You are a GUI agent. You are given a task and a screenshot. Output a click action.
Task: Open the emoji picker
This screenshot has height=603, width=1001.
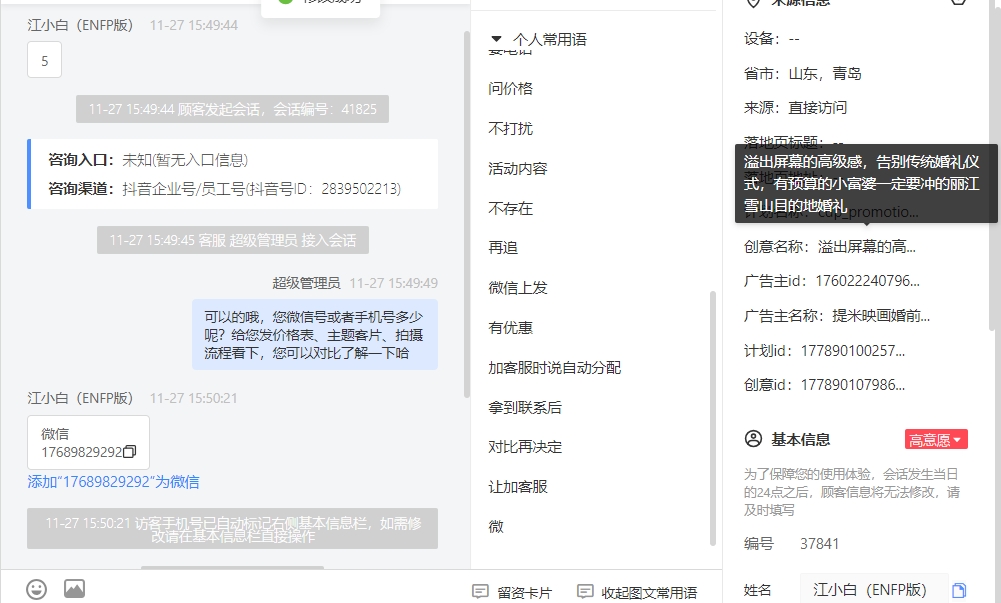point(36,589)
